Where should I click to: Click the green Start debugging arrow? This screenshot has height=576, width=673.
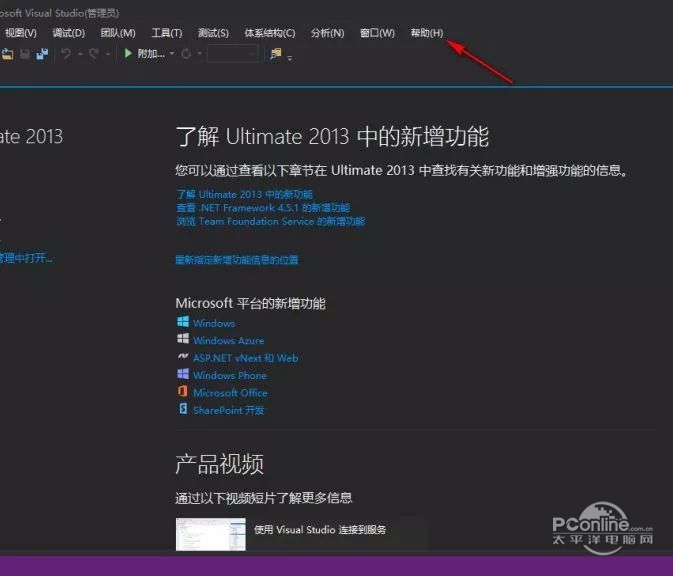[x=127, y=54]
